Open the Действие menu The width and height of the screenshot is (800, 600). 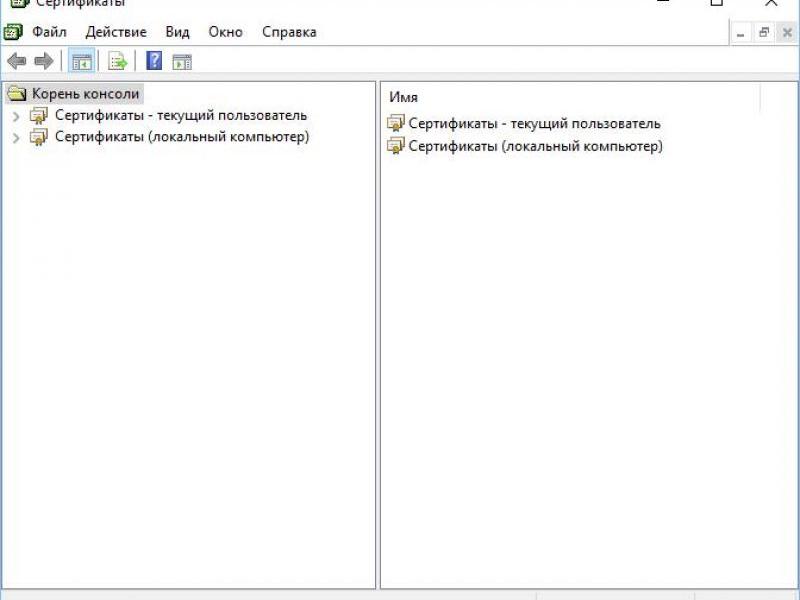tap(116, 32)
